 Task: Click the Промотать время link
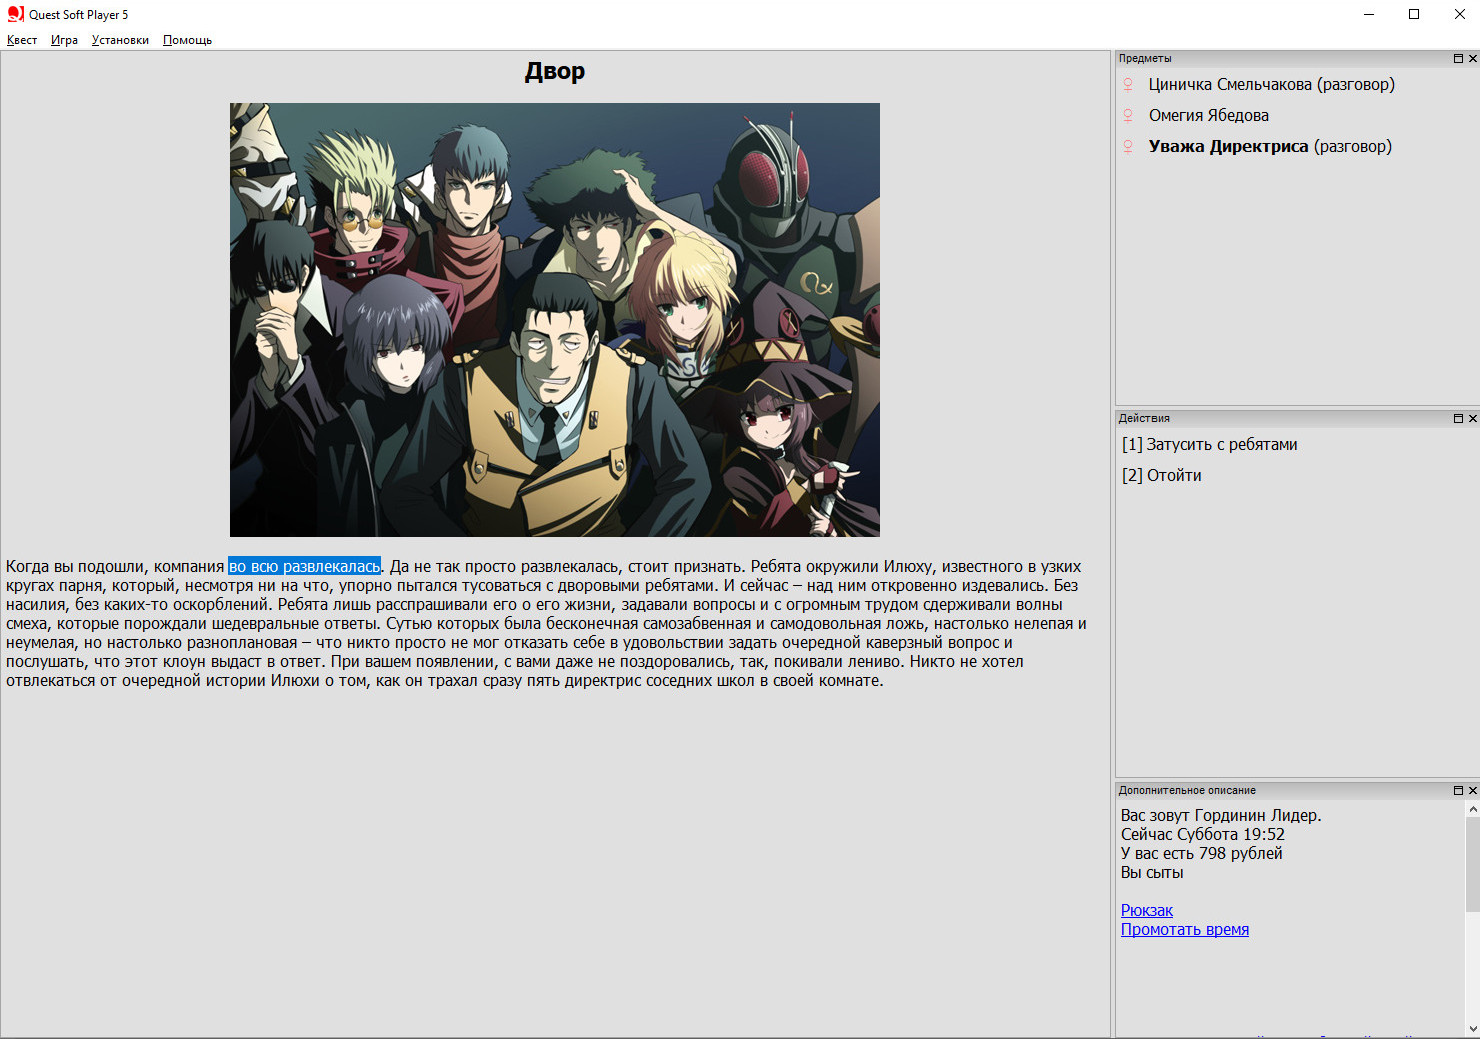pyautogui.click(x=1184, y=930)
